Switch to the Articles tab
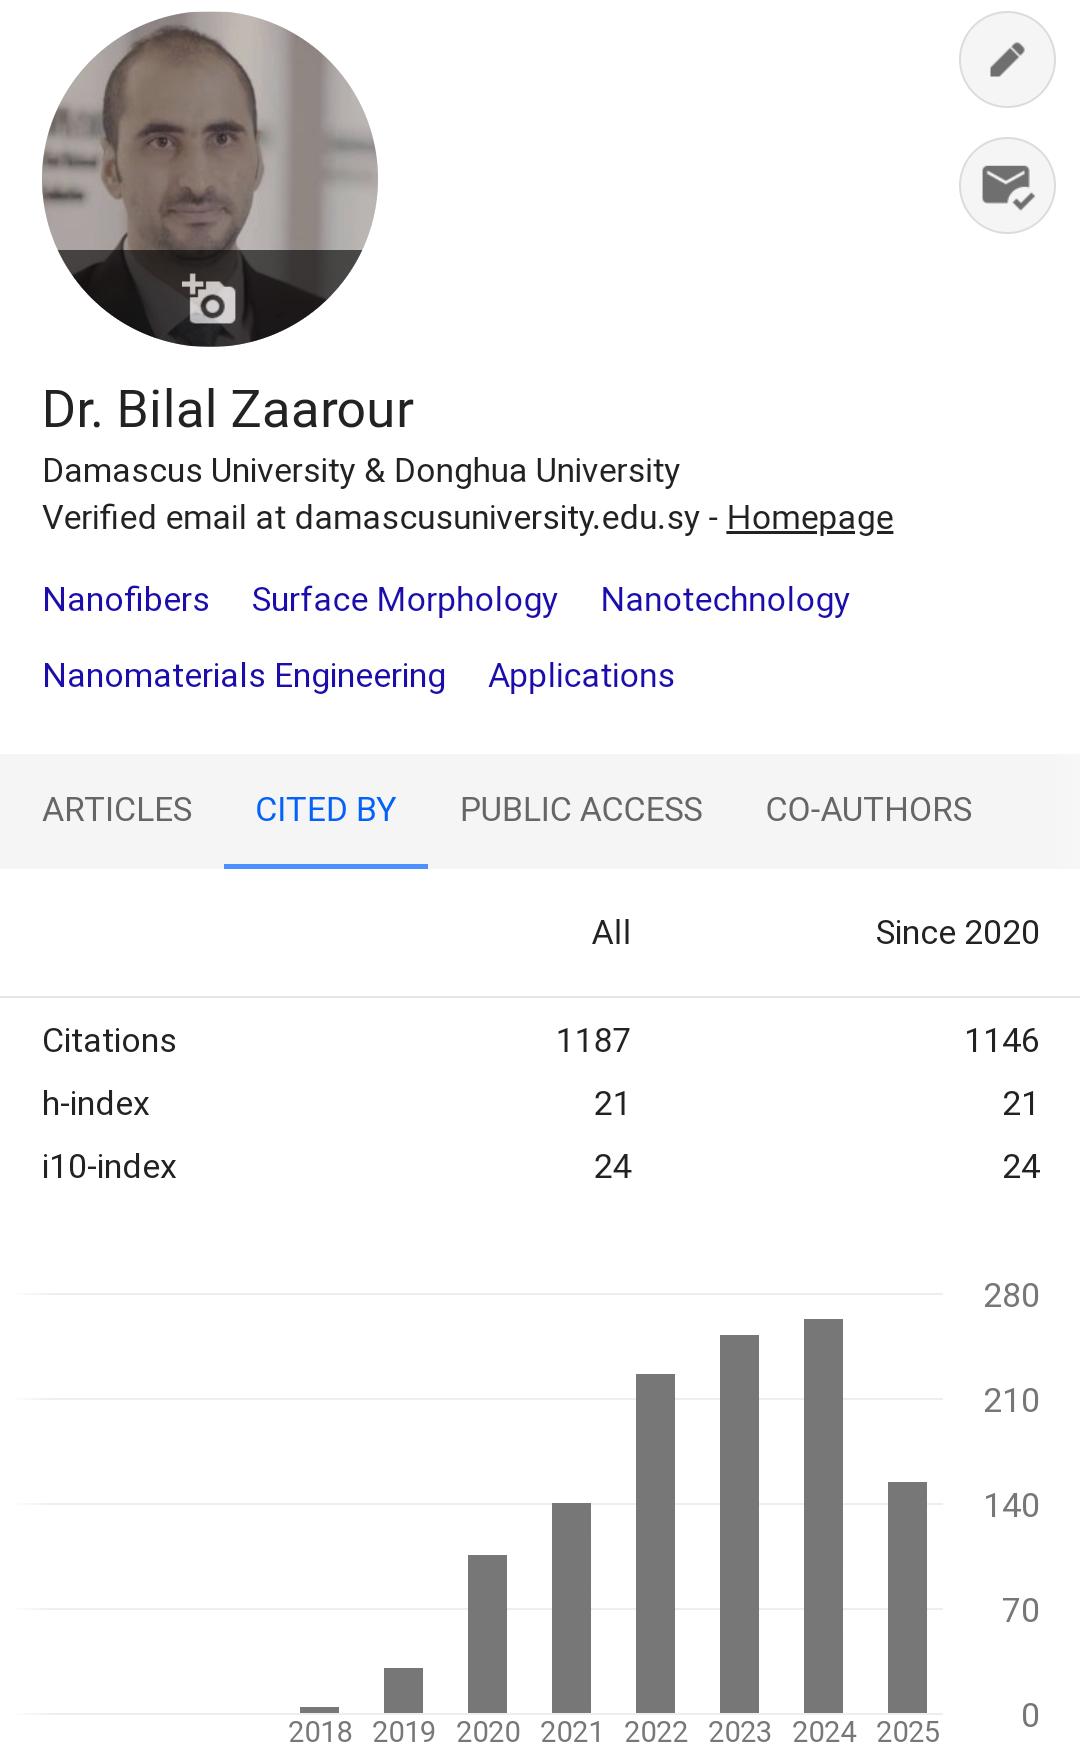Image resolution: width=1080 pixels, height=1759 pixels. click(x=117, y=810)
